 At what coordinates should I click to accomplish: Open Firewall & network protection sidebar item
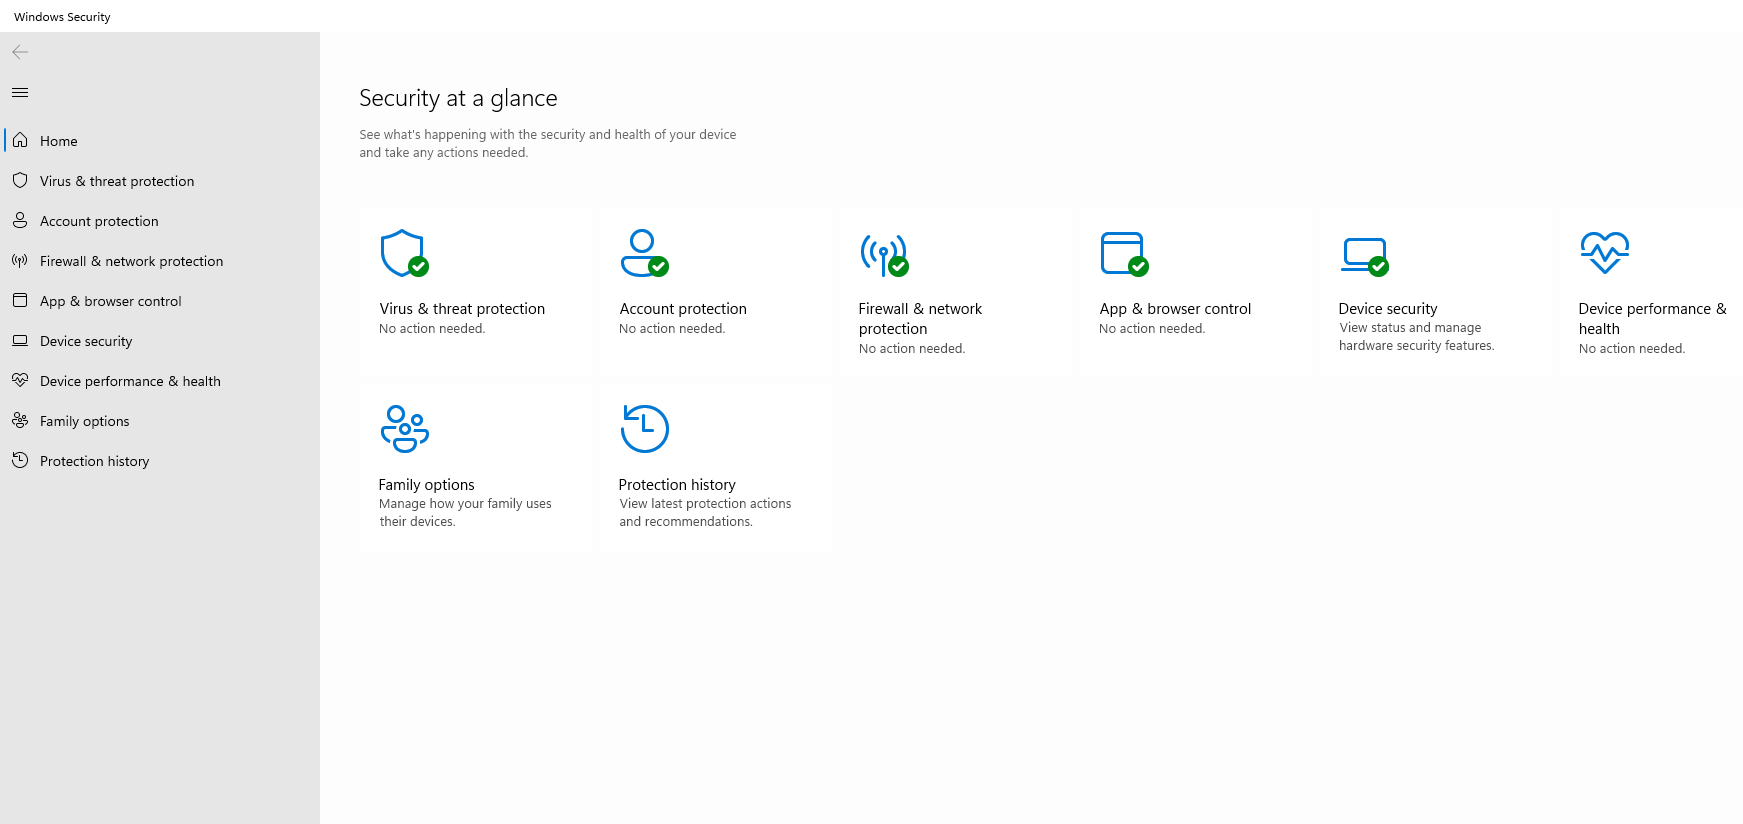coord(160,261)
